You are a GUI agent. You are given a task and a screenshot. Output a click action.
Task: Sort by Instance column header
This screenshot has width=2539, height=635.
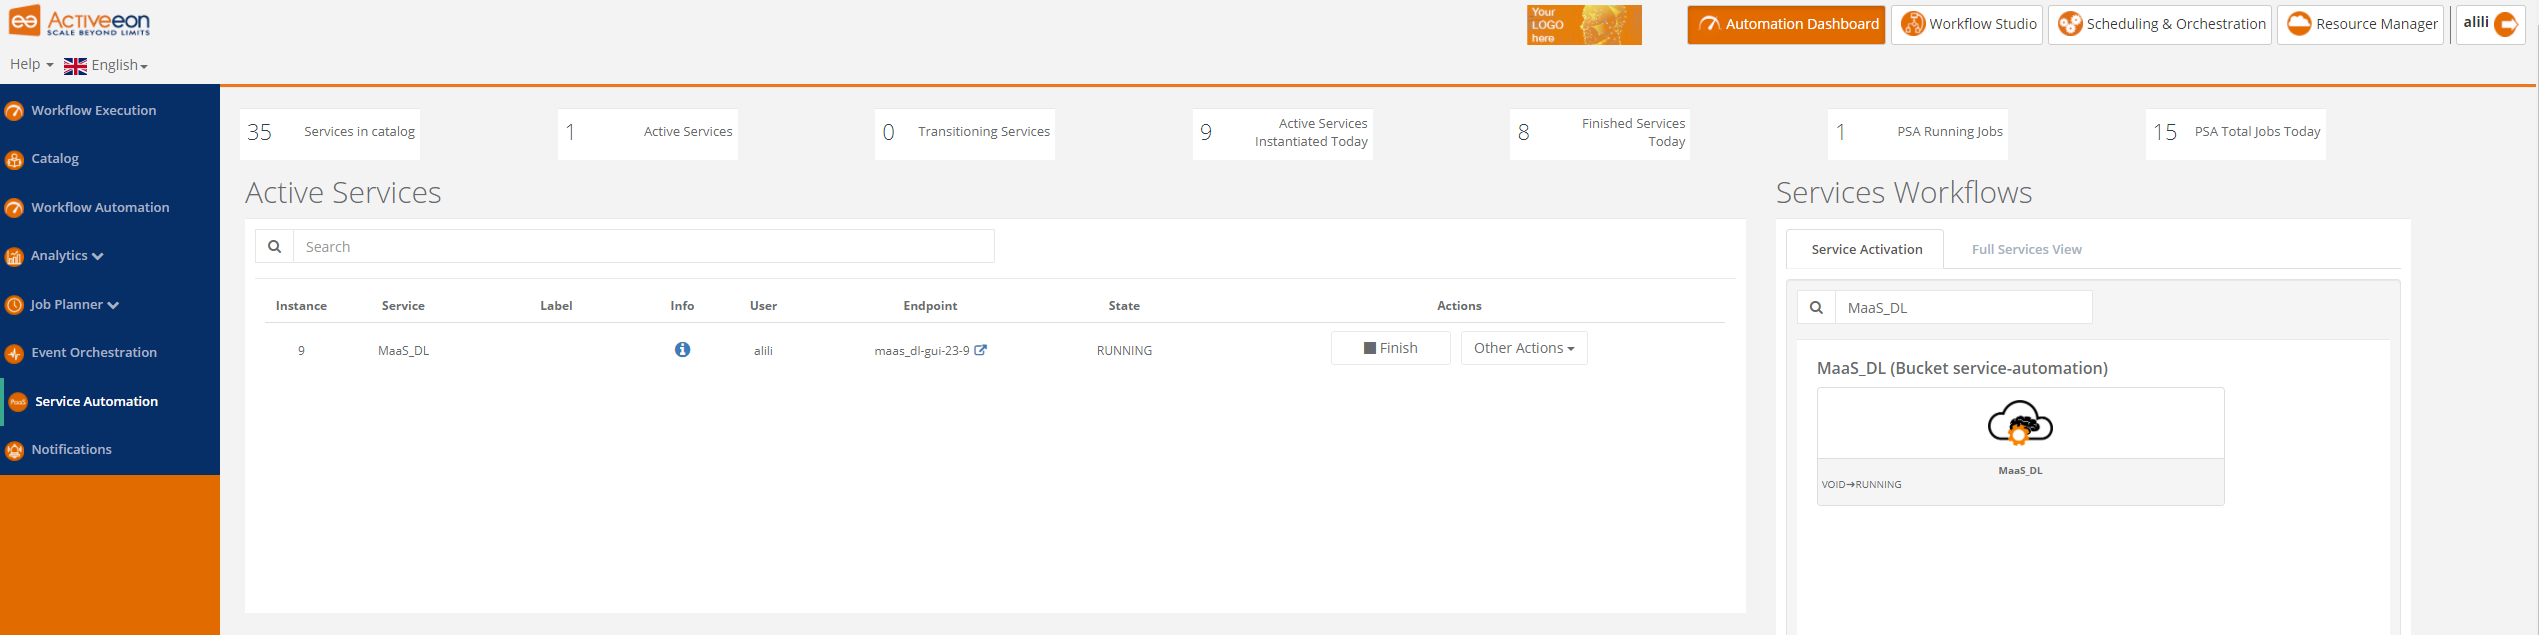pyautogui.click(x=301, y=306)
